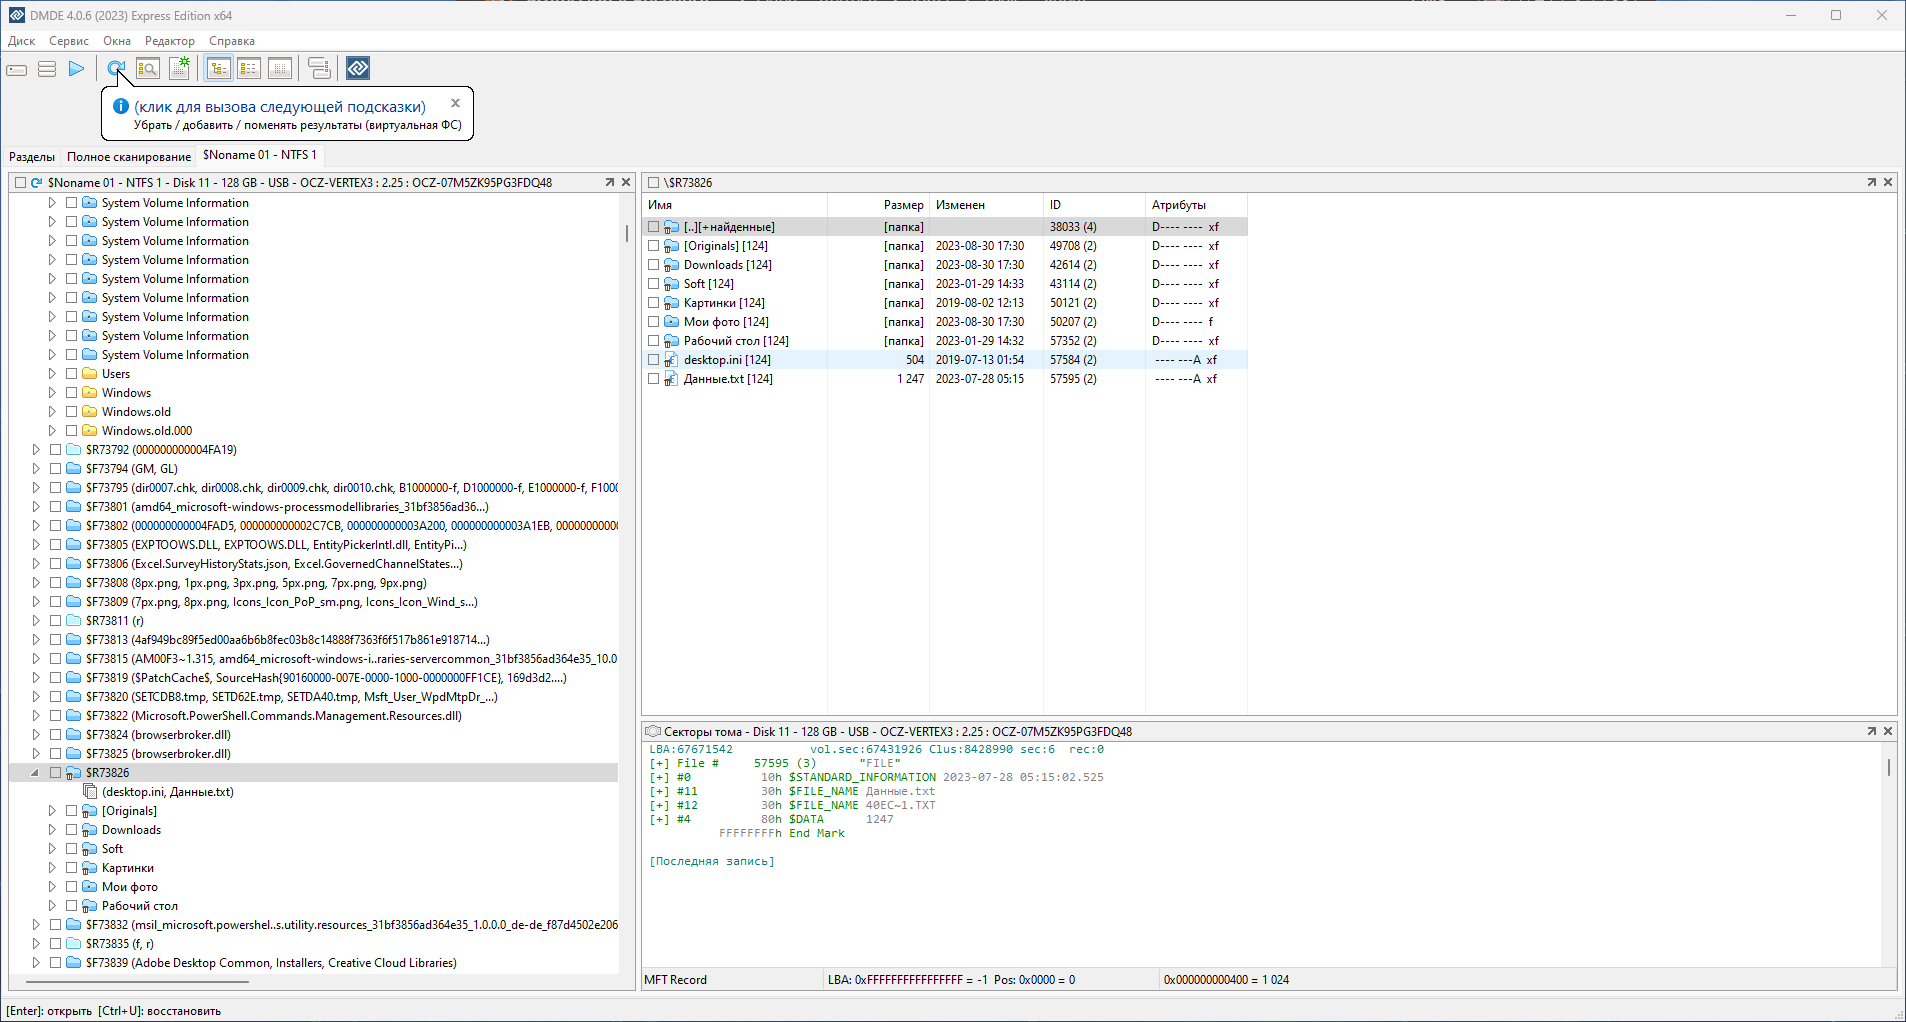Image resolution: width=1906 pixels, height=1022 pixels.
Task: Sort file list by Размер column header
Action: tap(903, 205)
